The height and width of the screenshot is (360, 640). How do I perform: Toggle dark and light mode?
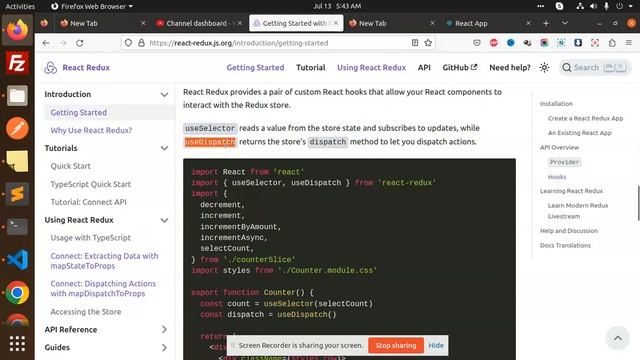tap(544, 68)
